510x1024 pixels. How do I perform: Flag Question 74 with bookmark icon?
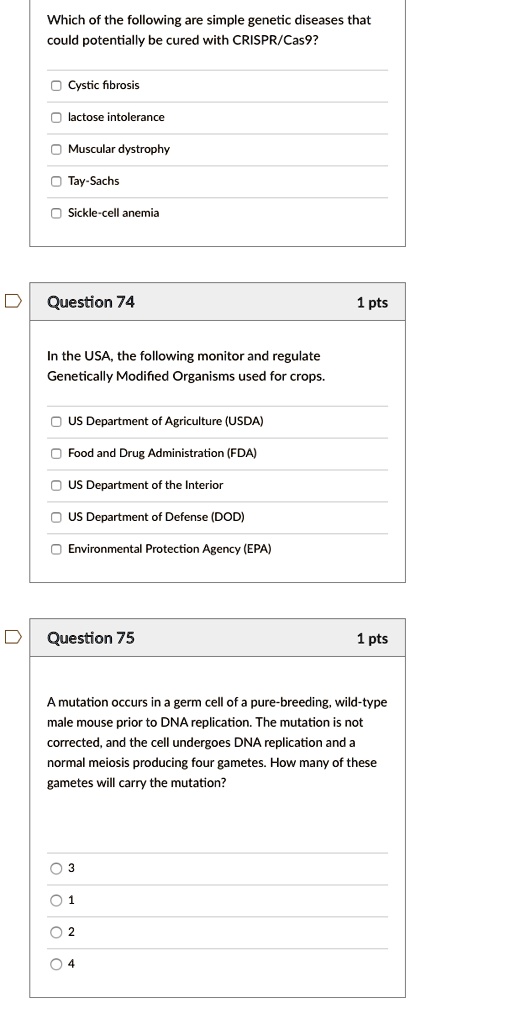pyautogui.click(x=13, y=301)
